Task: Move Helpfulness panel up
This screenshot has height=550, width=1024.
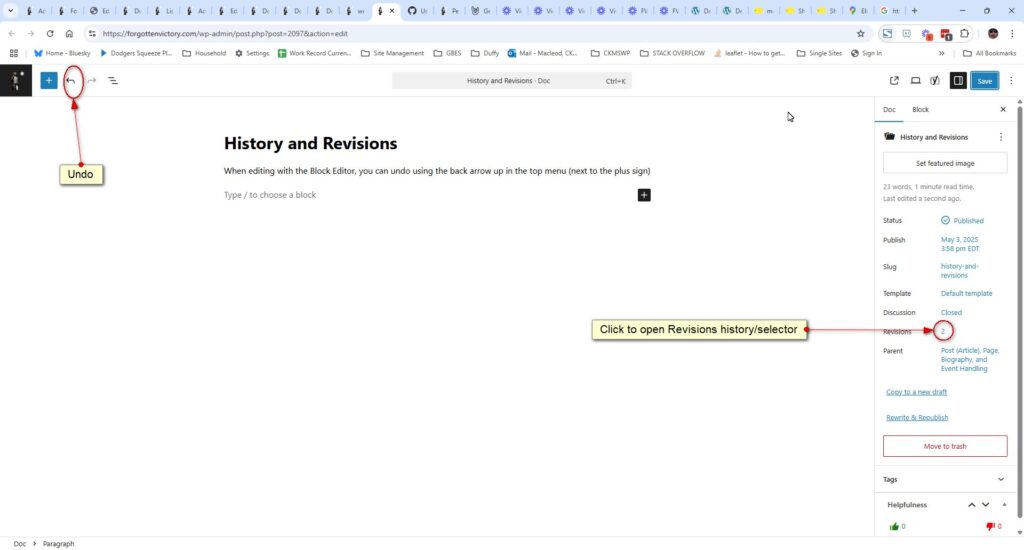Action: point(972,505)
